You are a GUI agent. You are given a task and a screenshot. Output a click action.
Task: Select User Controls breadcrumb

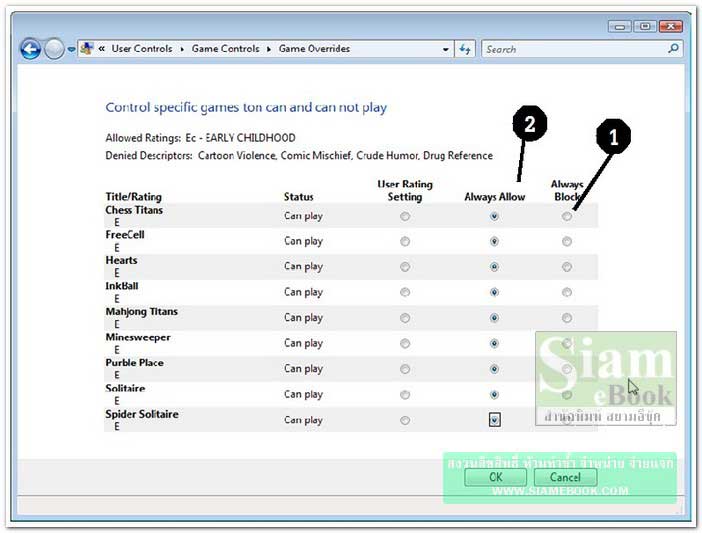coord(142,49)
